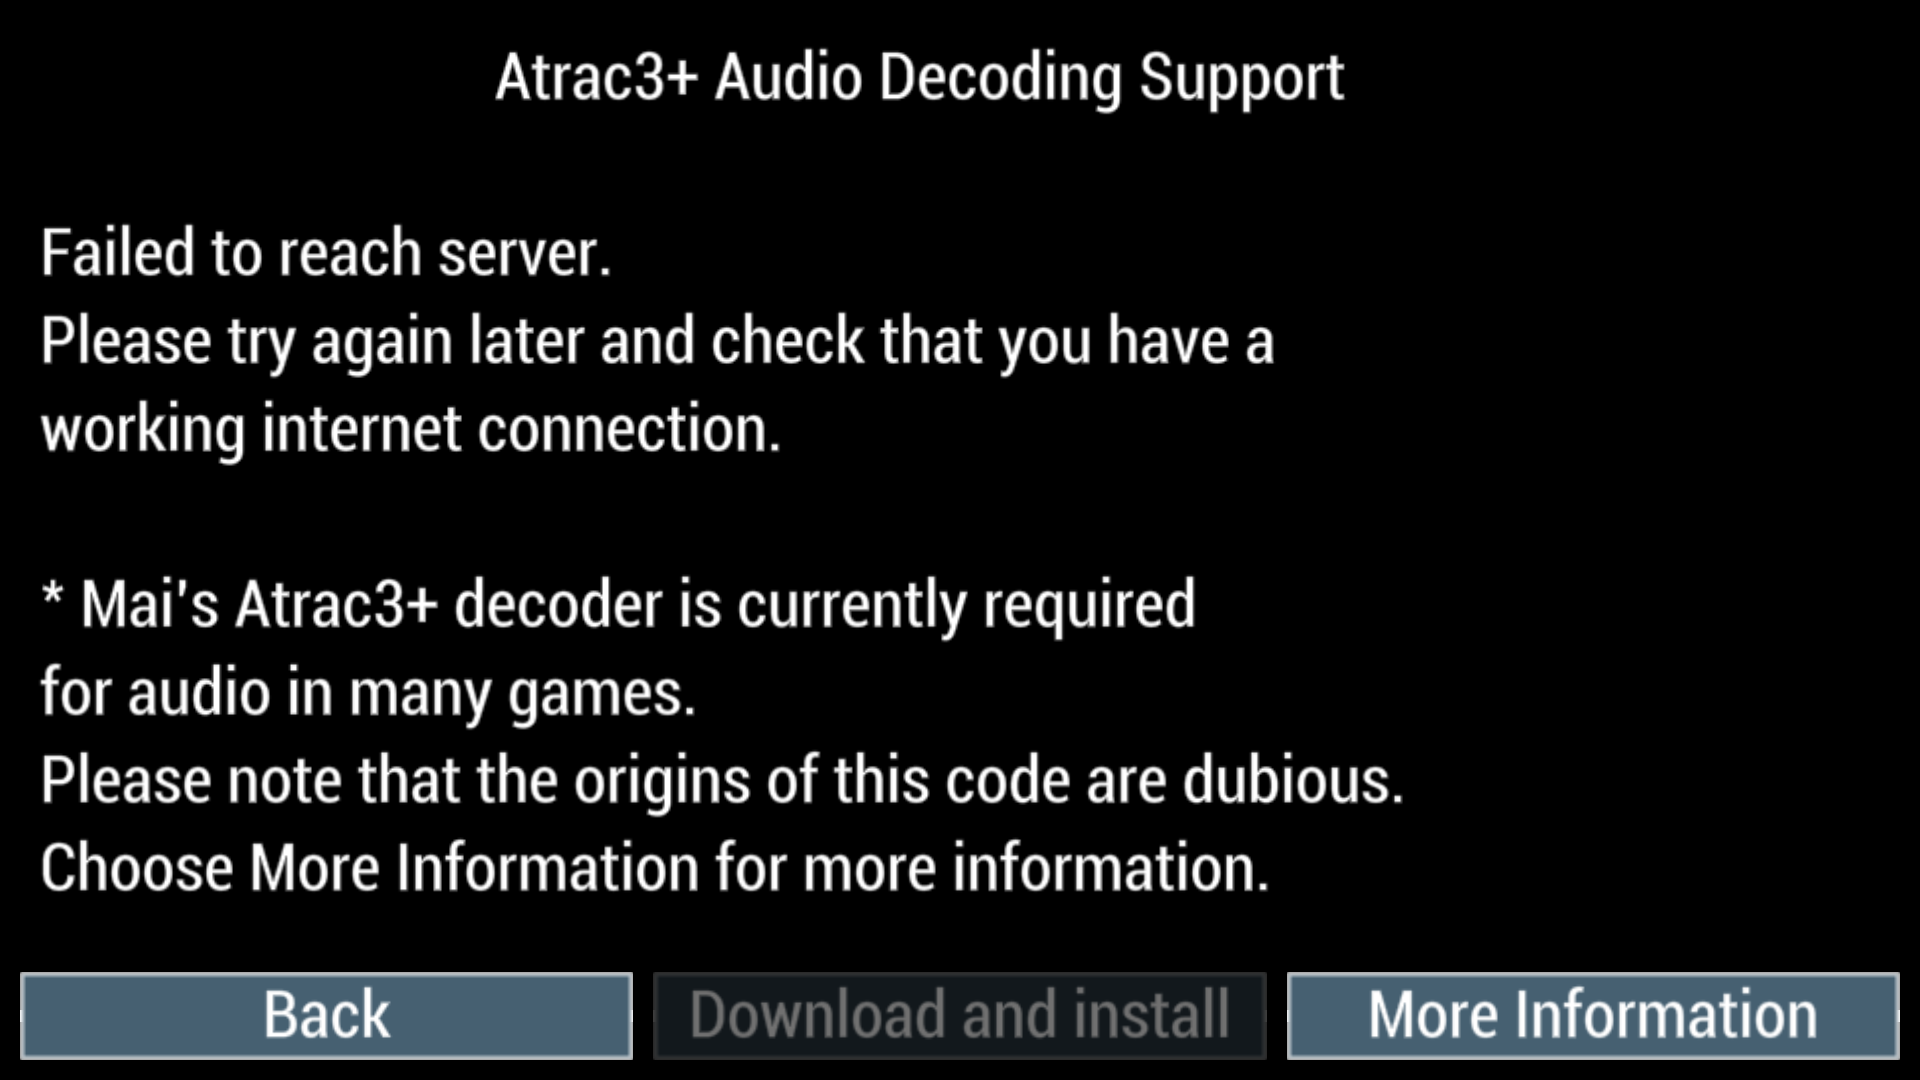Screen dimensions: 1920x1080
Task: Click the line about dubious code origins
Action: (x=722, y=780)
